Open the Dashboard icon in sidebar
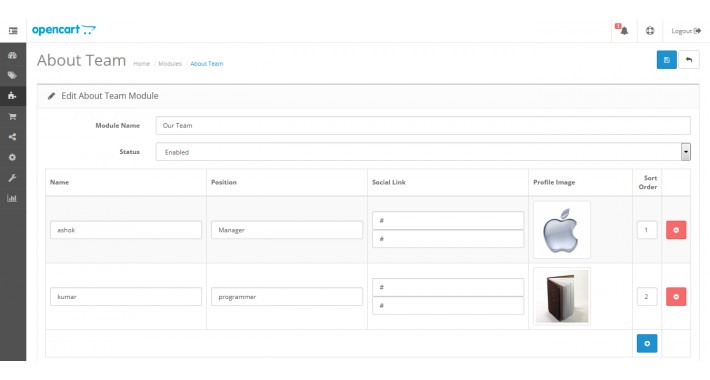This screenshot has width=710, height=380. coord(12,55)
